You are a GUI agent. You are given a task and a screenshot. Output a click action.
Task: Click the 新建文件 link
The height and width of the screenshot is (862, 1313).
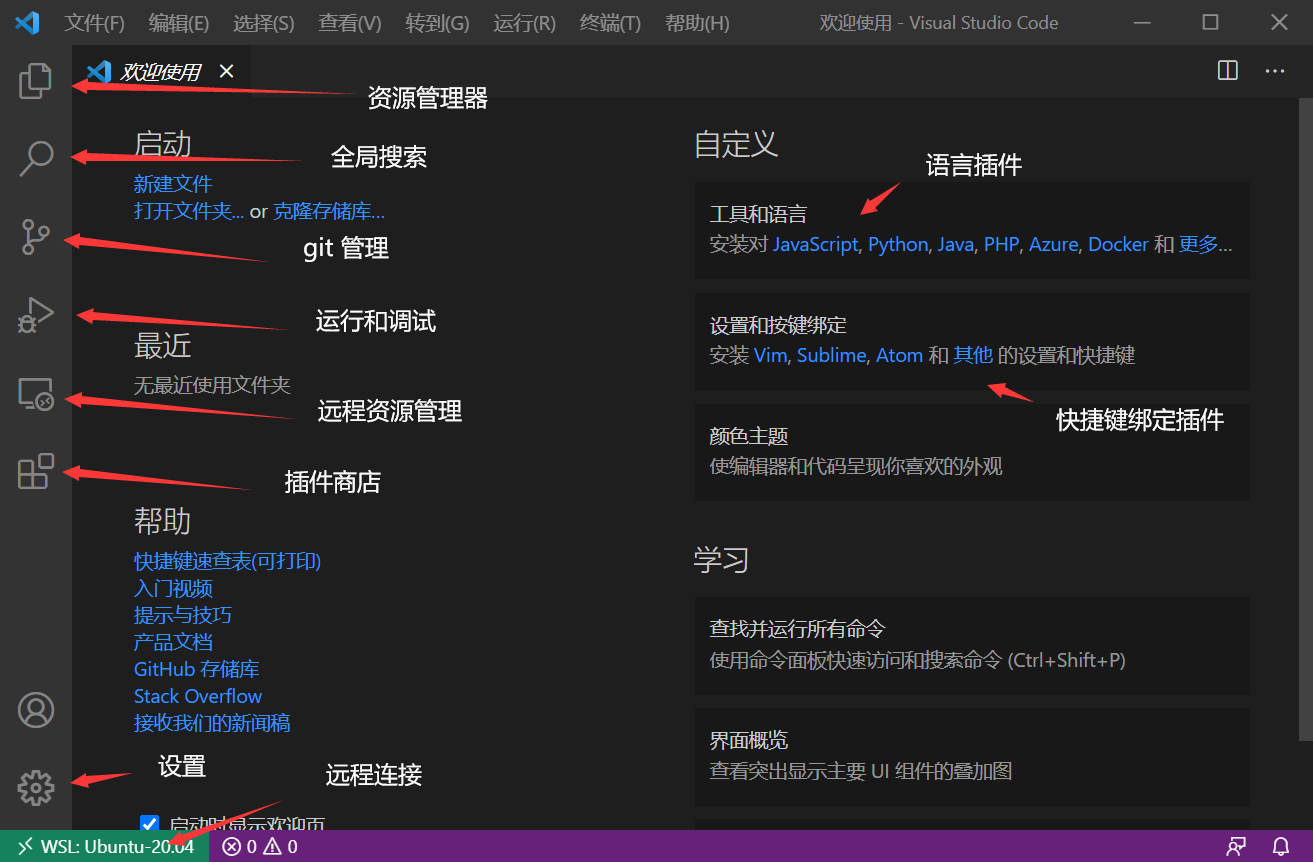click(173, 184)
